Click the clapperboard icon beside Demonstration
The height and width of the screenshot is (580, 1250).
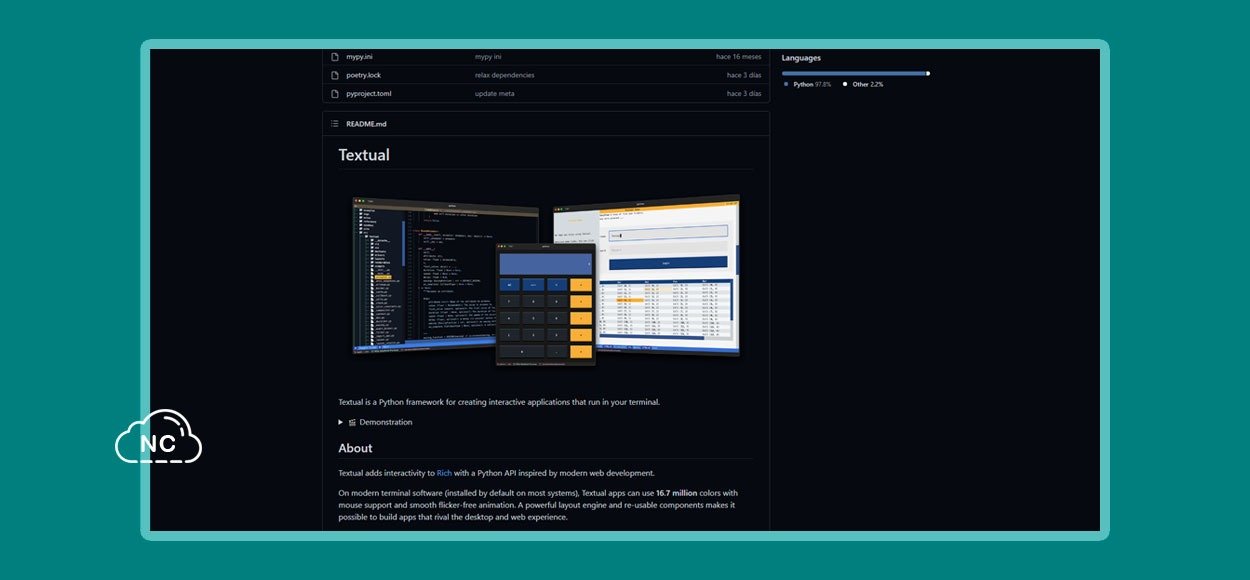coord(352,422)
